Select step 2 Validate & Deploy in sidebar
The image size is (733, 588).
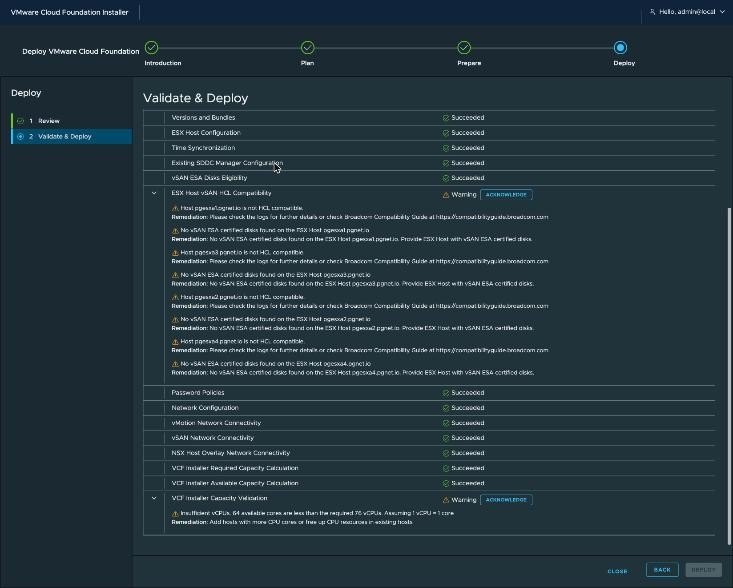click(x=72, y=136)
